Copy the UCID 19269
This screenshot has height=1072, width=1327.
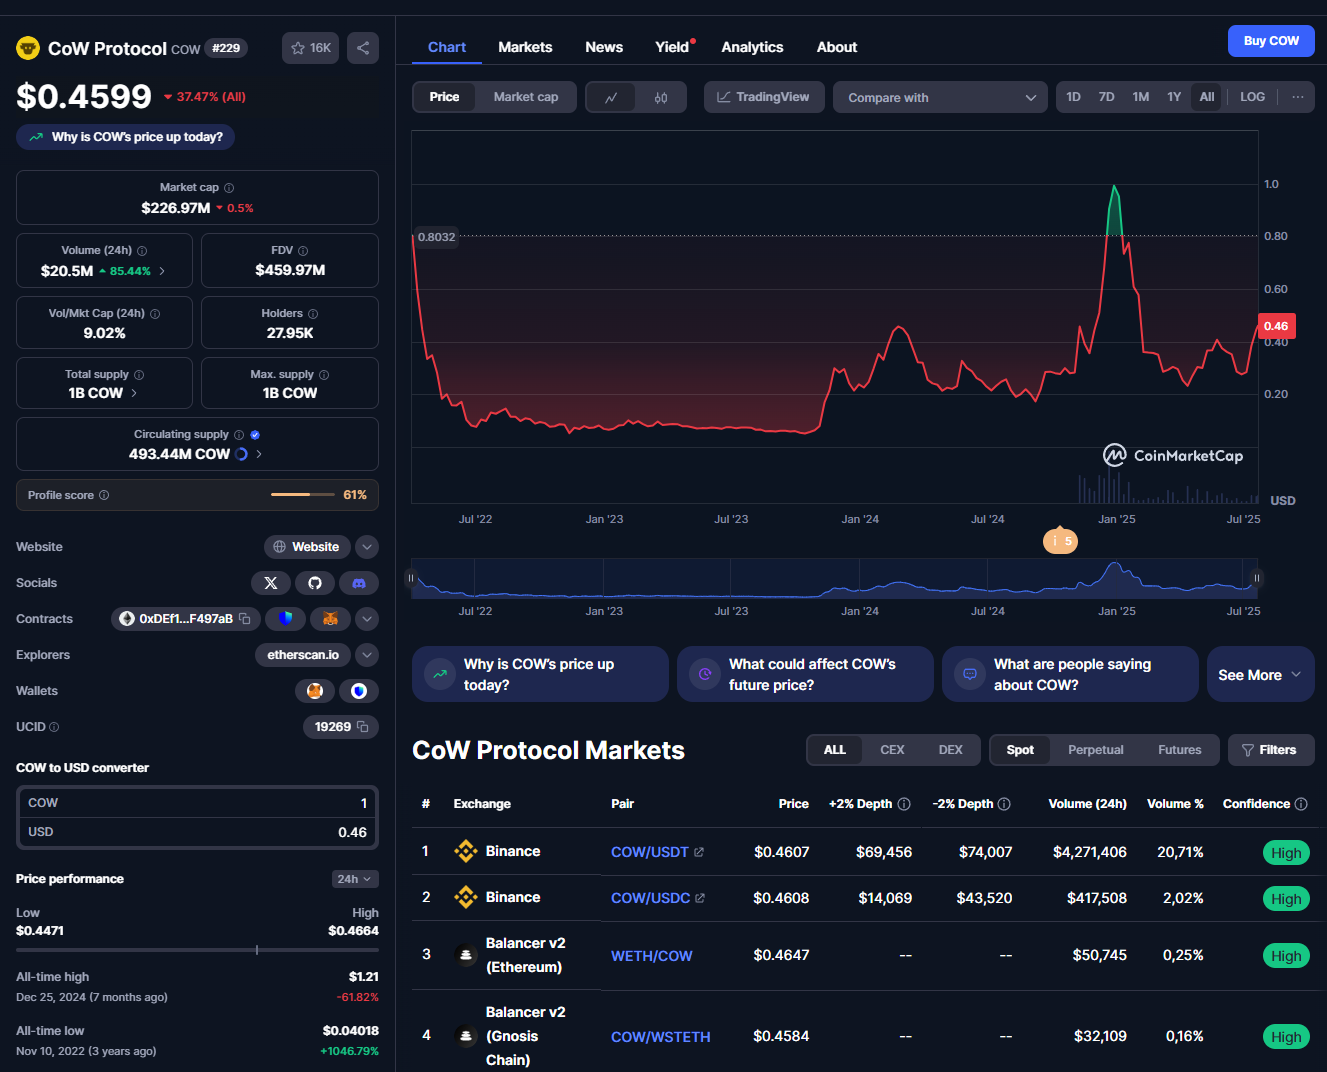click(362, 727)
